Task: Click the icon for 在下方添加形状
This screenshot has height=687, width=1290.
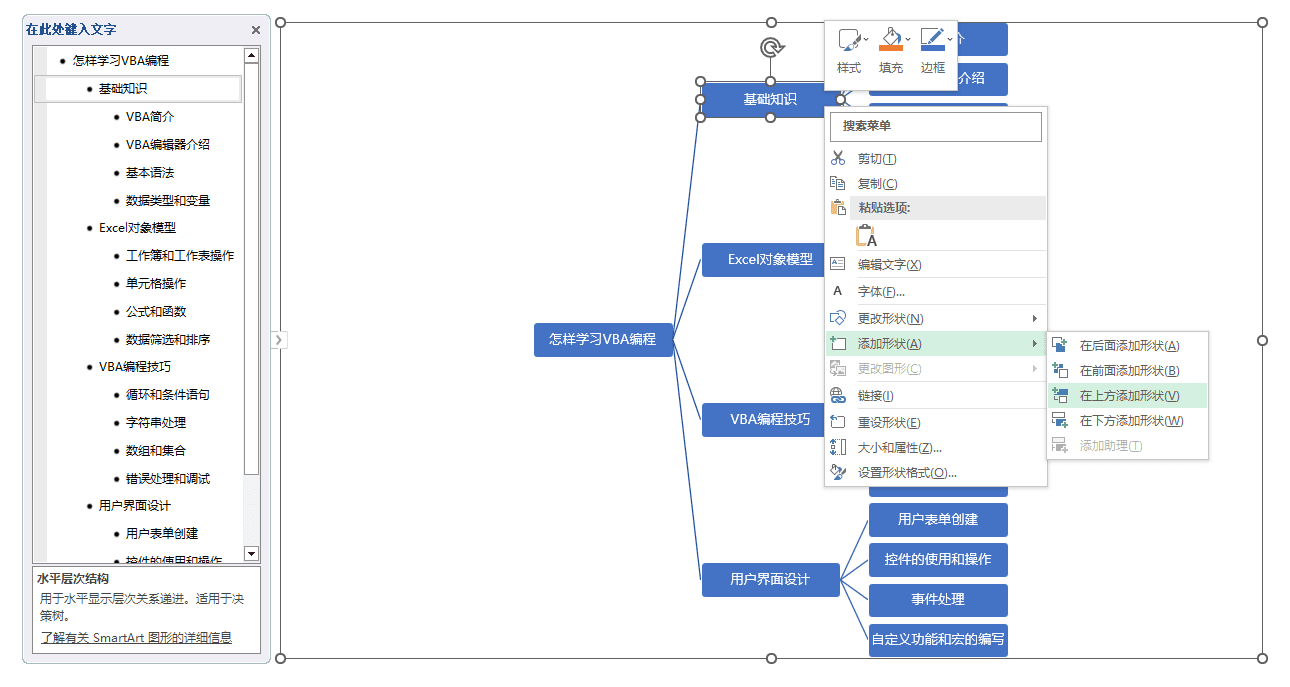Action: pyautogui.click(x=1060, y=420)
